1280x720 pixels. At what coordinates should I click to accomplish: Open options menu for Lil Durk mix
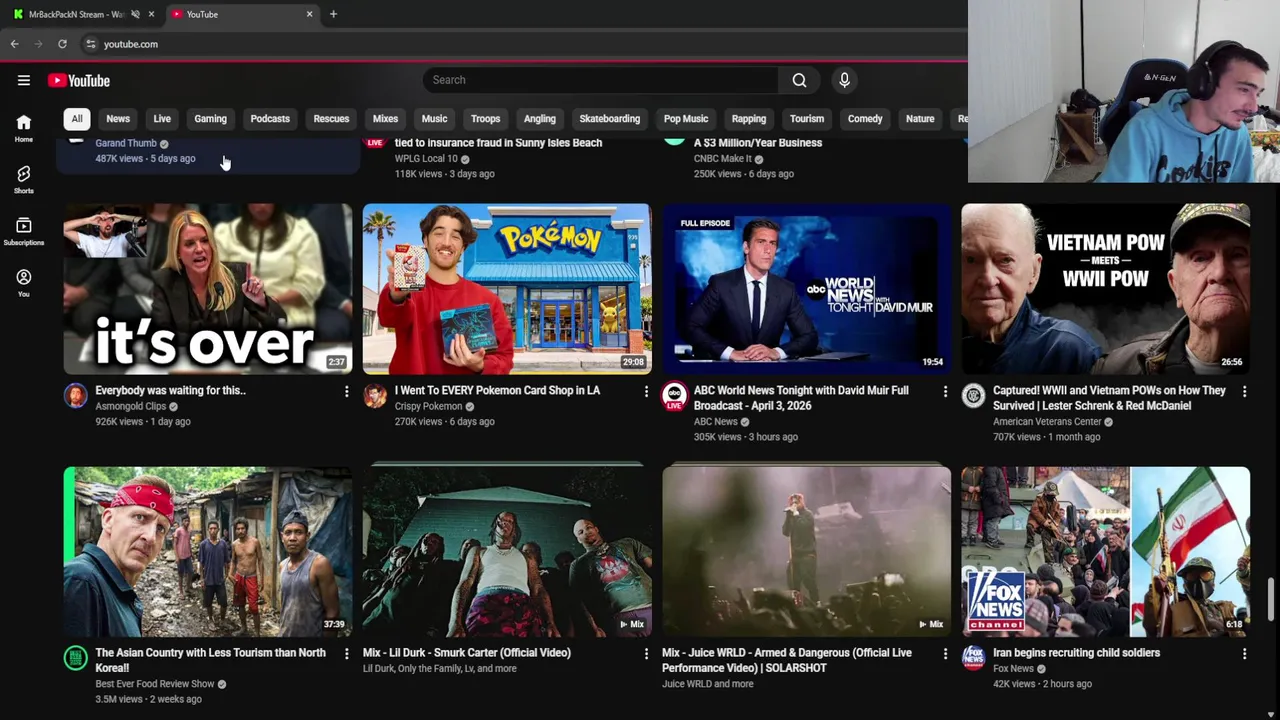click(646, 653)
